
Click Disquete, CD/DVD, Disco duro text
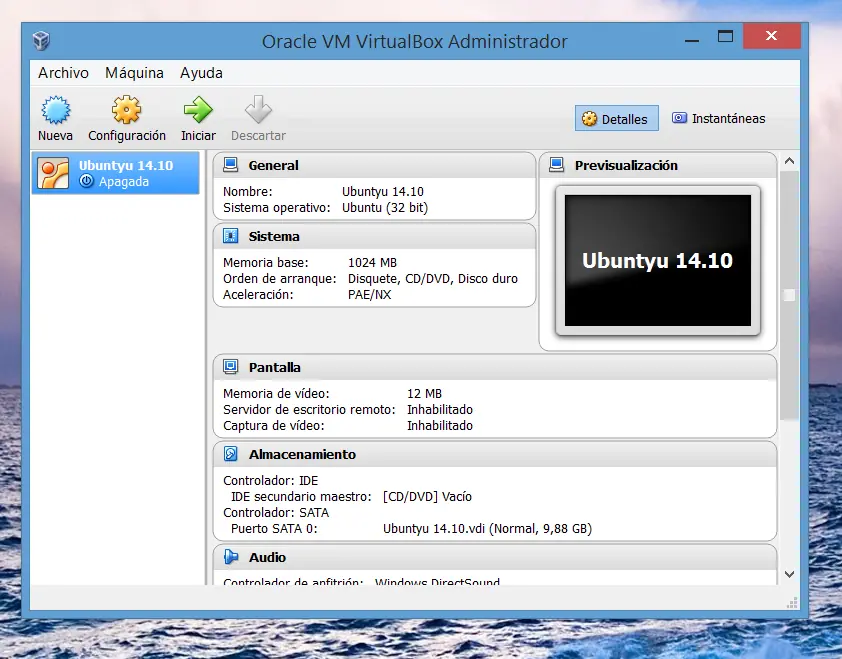point(433,279)
